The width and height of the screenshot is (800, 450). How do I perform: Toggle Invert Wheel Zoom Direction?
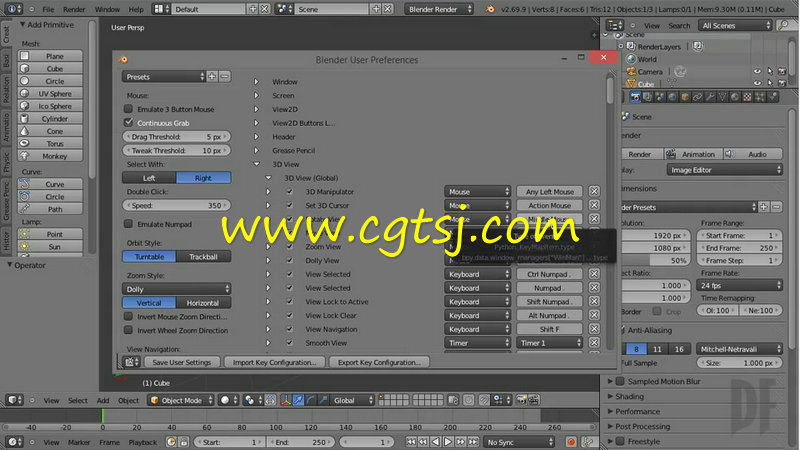click(129, 330)
